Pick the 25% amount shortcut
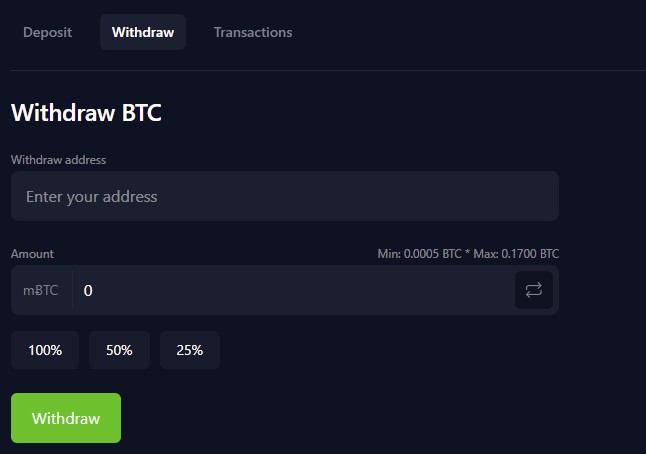The height and width of the screenshot is (454, 646). coord(189,350)
